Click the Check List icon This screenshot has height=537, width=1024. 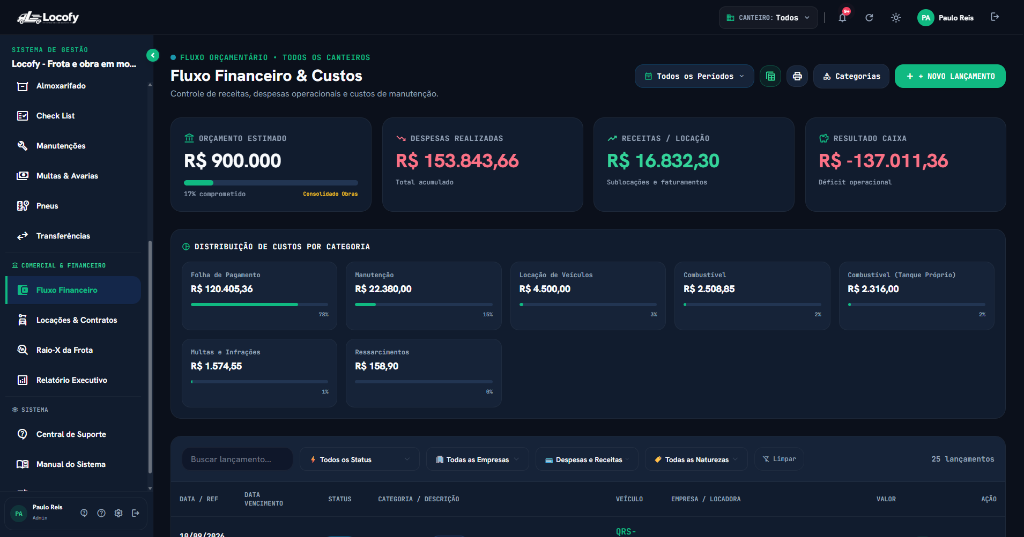click(22, 116)
